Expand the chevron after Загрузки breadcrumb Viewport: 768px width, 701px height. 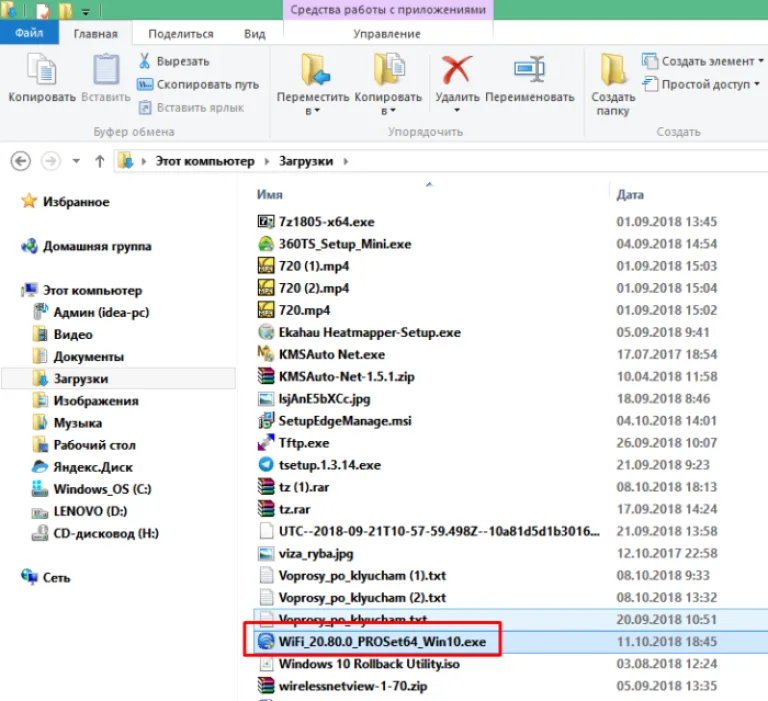click(346, 161)
